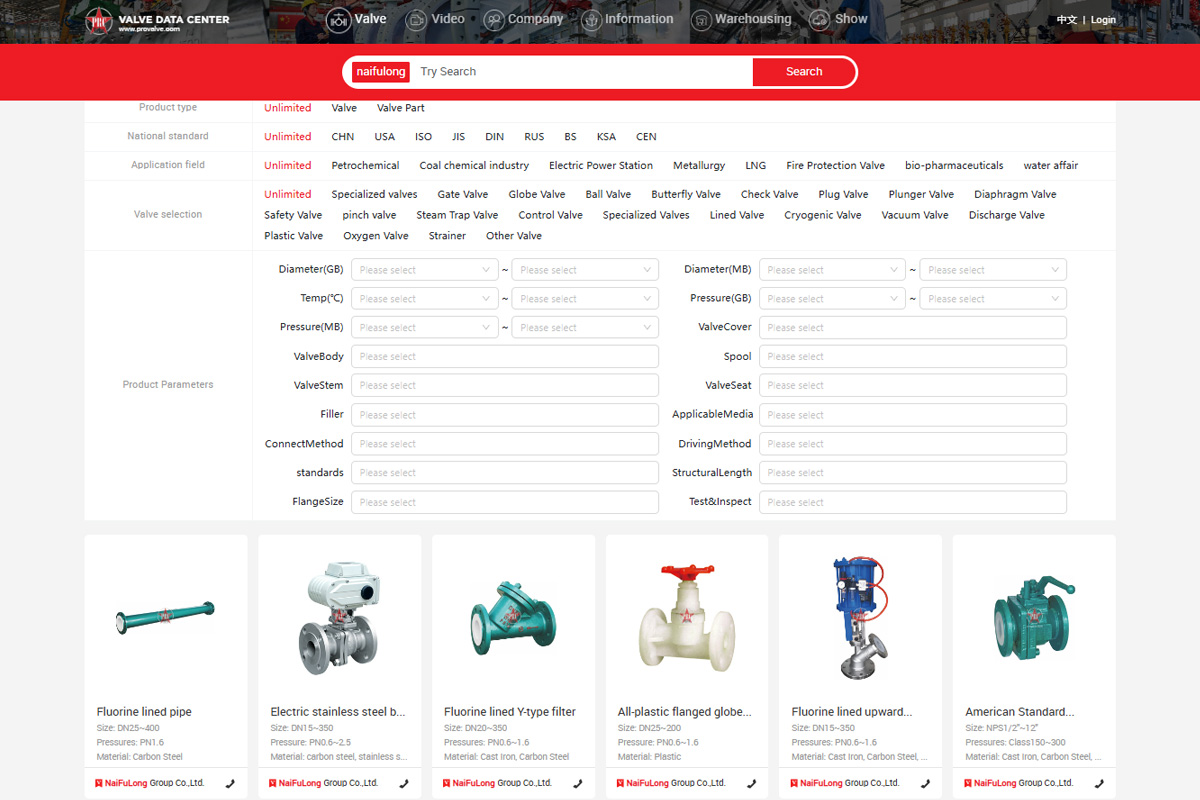Choose Butterfly Valve in valve selection
Viewport: 1200px width, 800px height.
685,195
